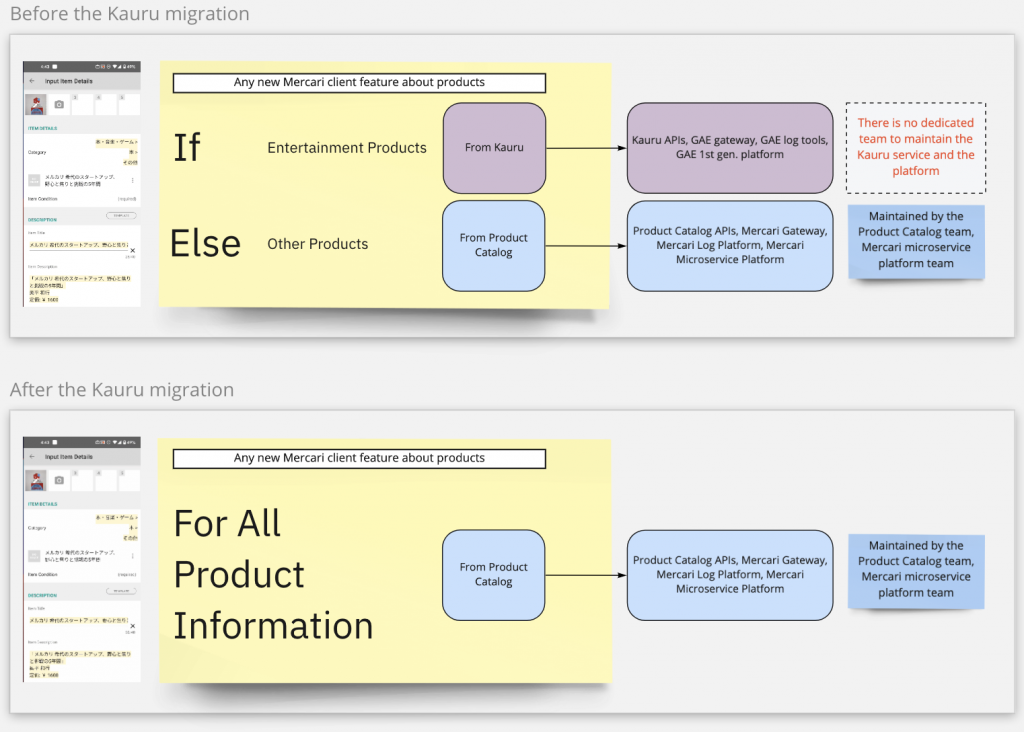Click 'Input Item Details' title in Before-migration phone
The height and width of the screenshot is (732, 1024).
pyautogui.click(x=69, y=81)
